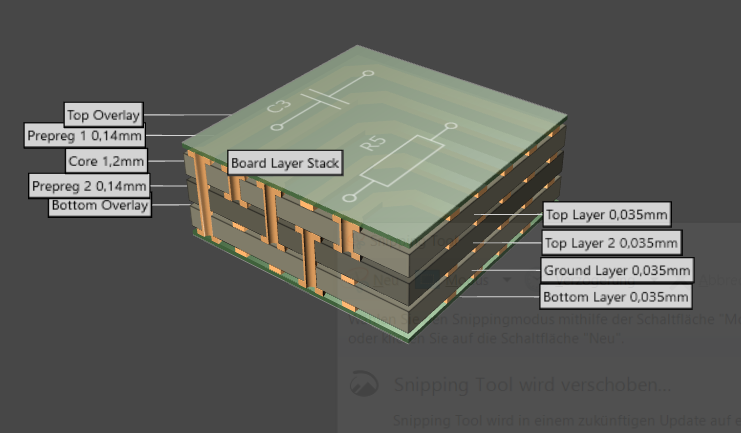Click the T-shaped copper via on front face
Screen dimensions: 741x433
coord(309,255)
